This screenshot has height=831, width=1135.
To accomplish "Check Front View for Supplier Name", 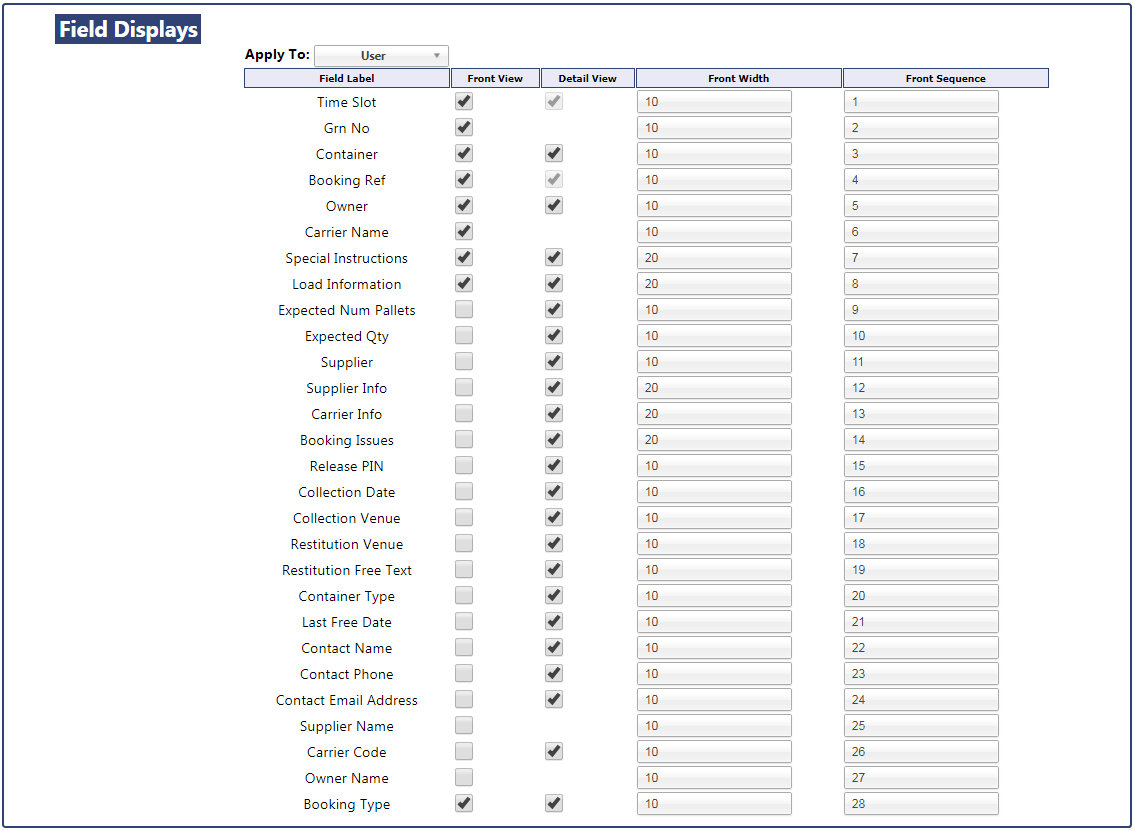I will [x=464, y=725].
